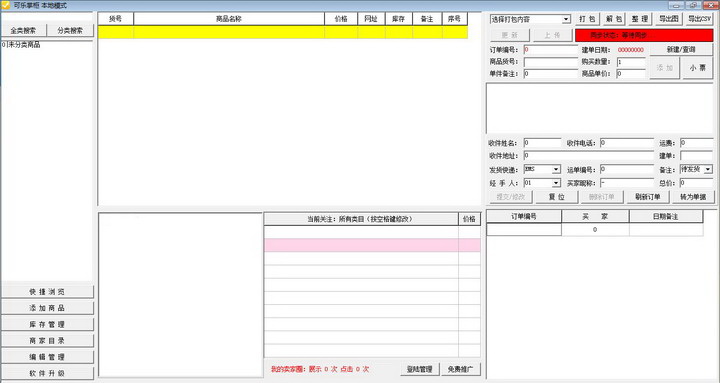Viewport: 720px width, 383px height.
Task: Open 快捷浏览 from the left sidebar
Action: point(47,292)
